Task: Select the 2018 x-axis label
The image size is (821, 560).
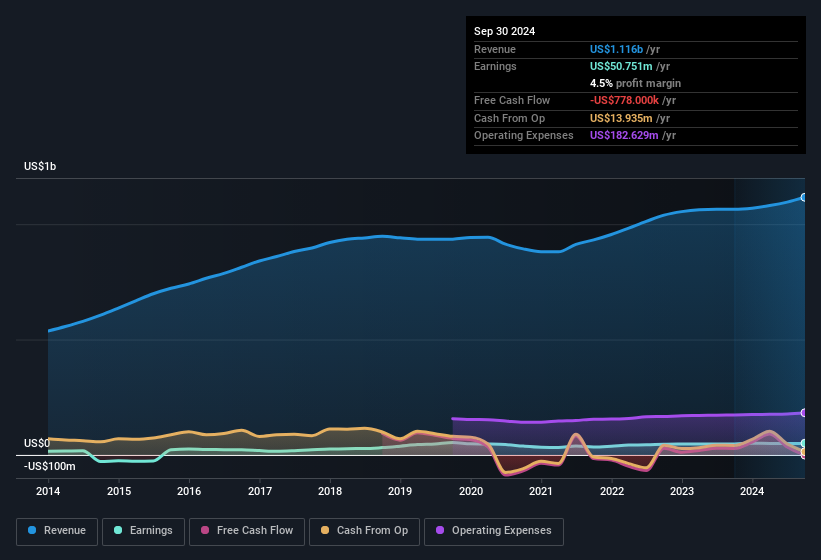Action: point(330,491)
